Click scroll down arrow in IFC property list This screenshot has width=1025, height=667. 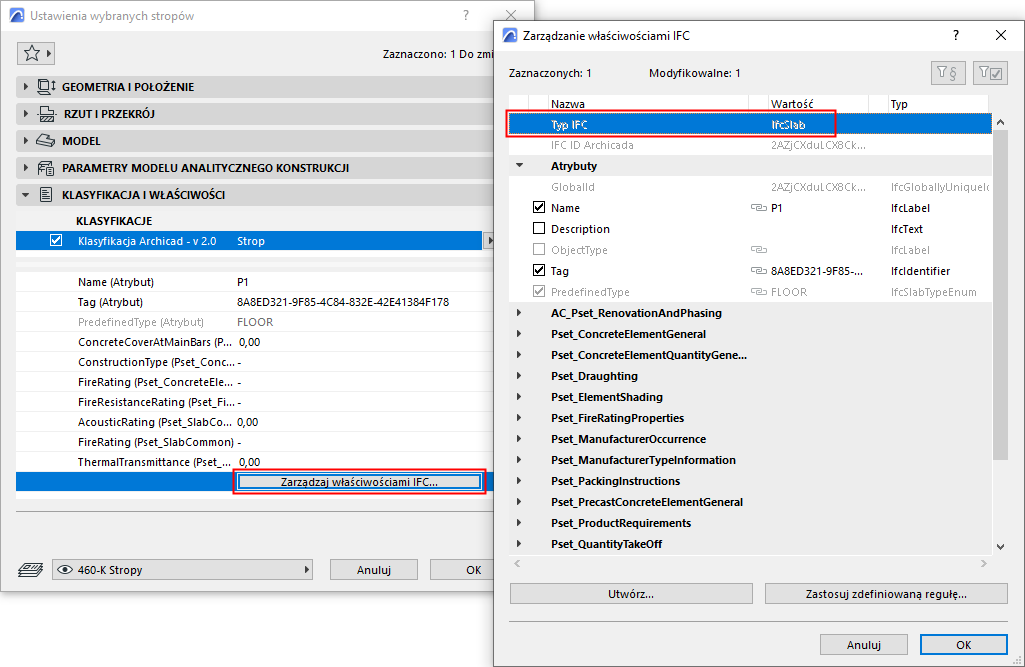pyautogui.click(x=1000, y=547)
